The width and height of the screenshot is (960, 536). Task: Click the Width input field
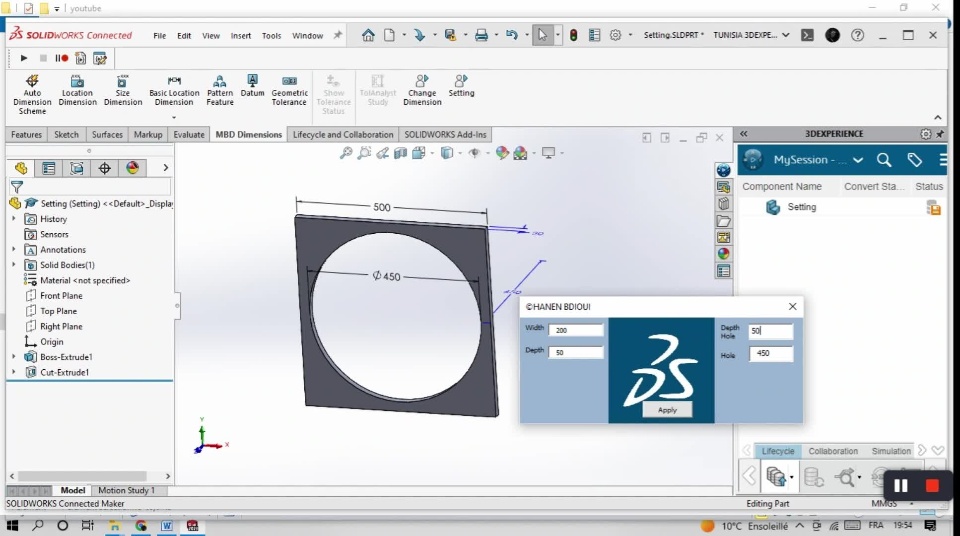tap(576, 330)
